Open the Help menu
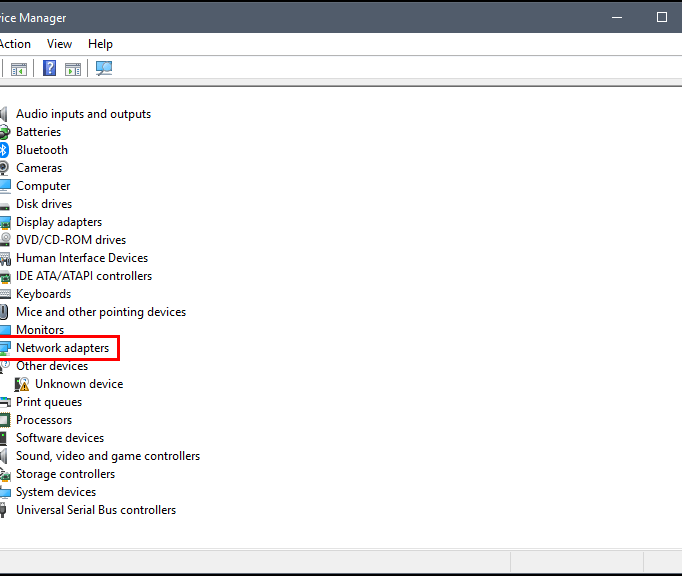This screenshot has height=576, width=682. click(100, 44)
